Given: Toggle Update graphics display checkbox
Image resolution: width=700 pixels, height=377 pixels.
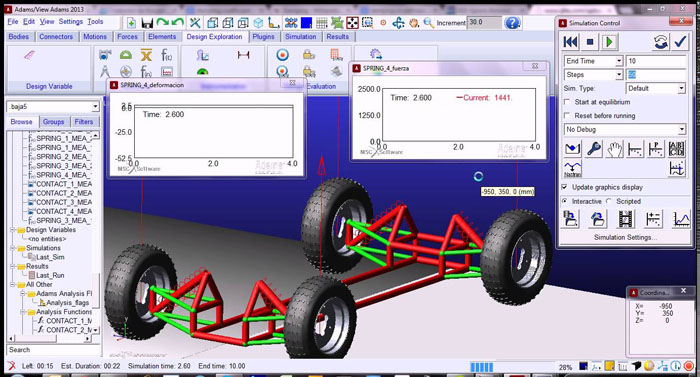Looking at the screenshot, I should point(565,187).
